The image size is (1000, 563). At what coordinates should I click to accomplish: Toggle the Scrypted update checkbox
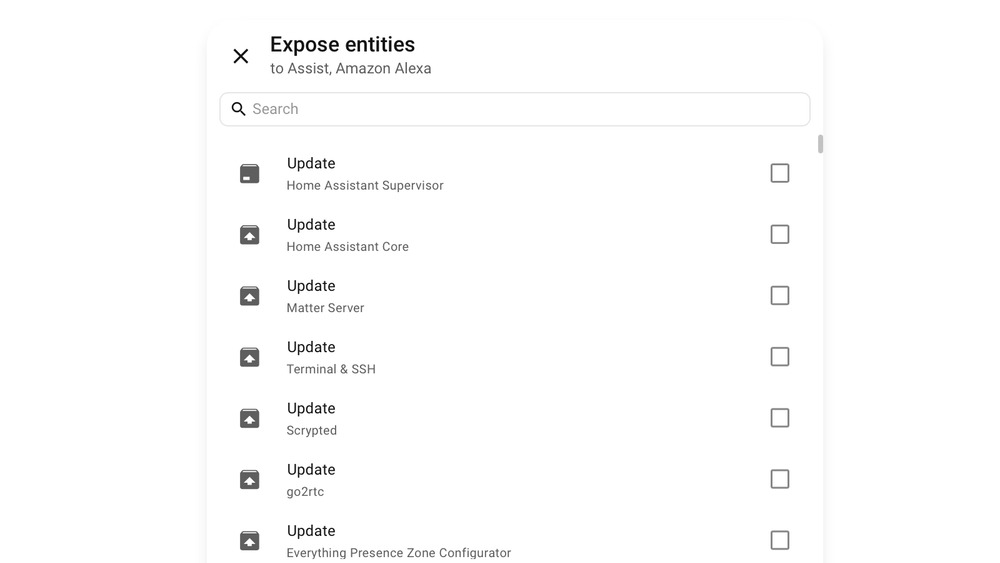coord(779,418)
